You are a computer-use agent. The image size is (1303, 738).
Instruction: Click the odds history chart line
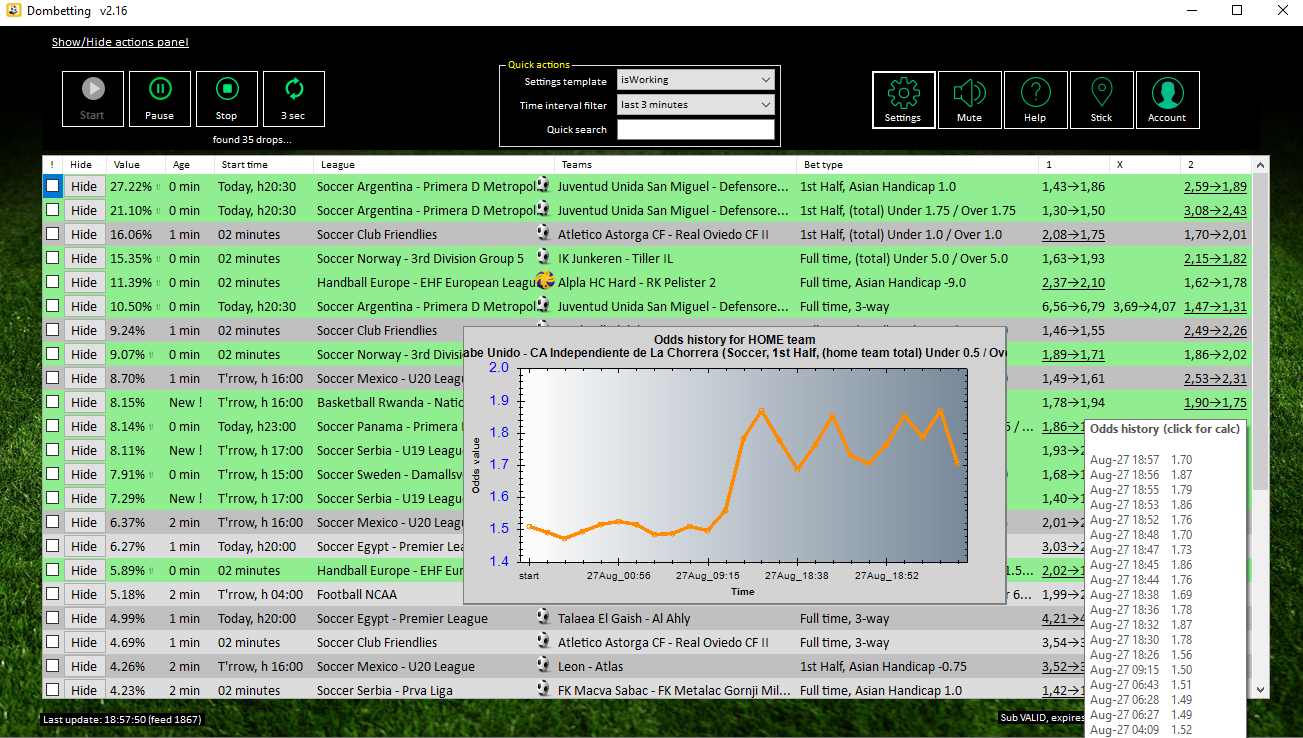pos(742,474)
